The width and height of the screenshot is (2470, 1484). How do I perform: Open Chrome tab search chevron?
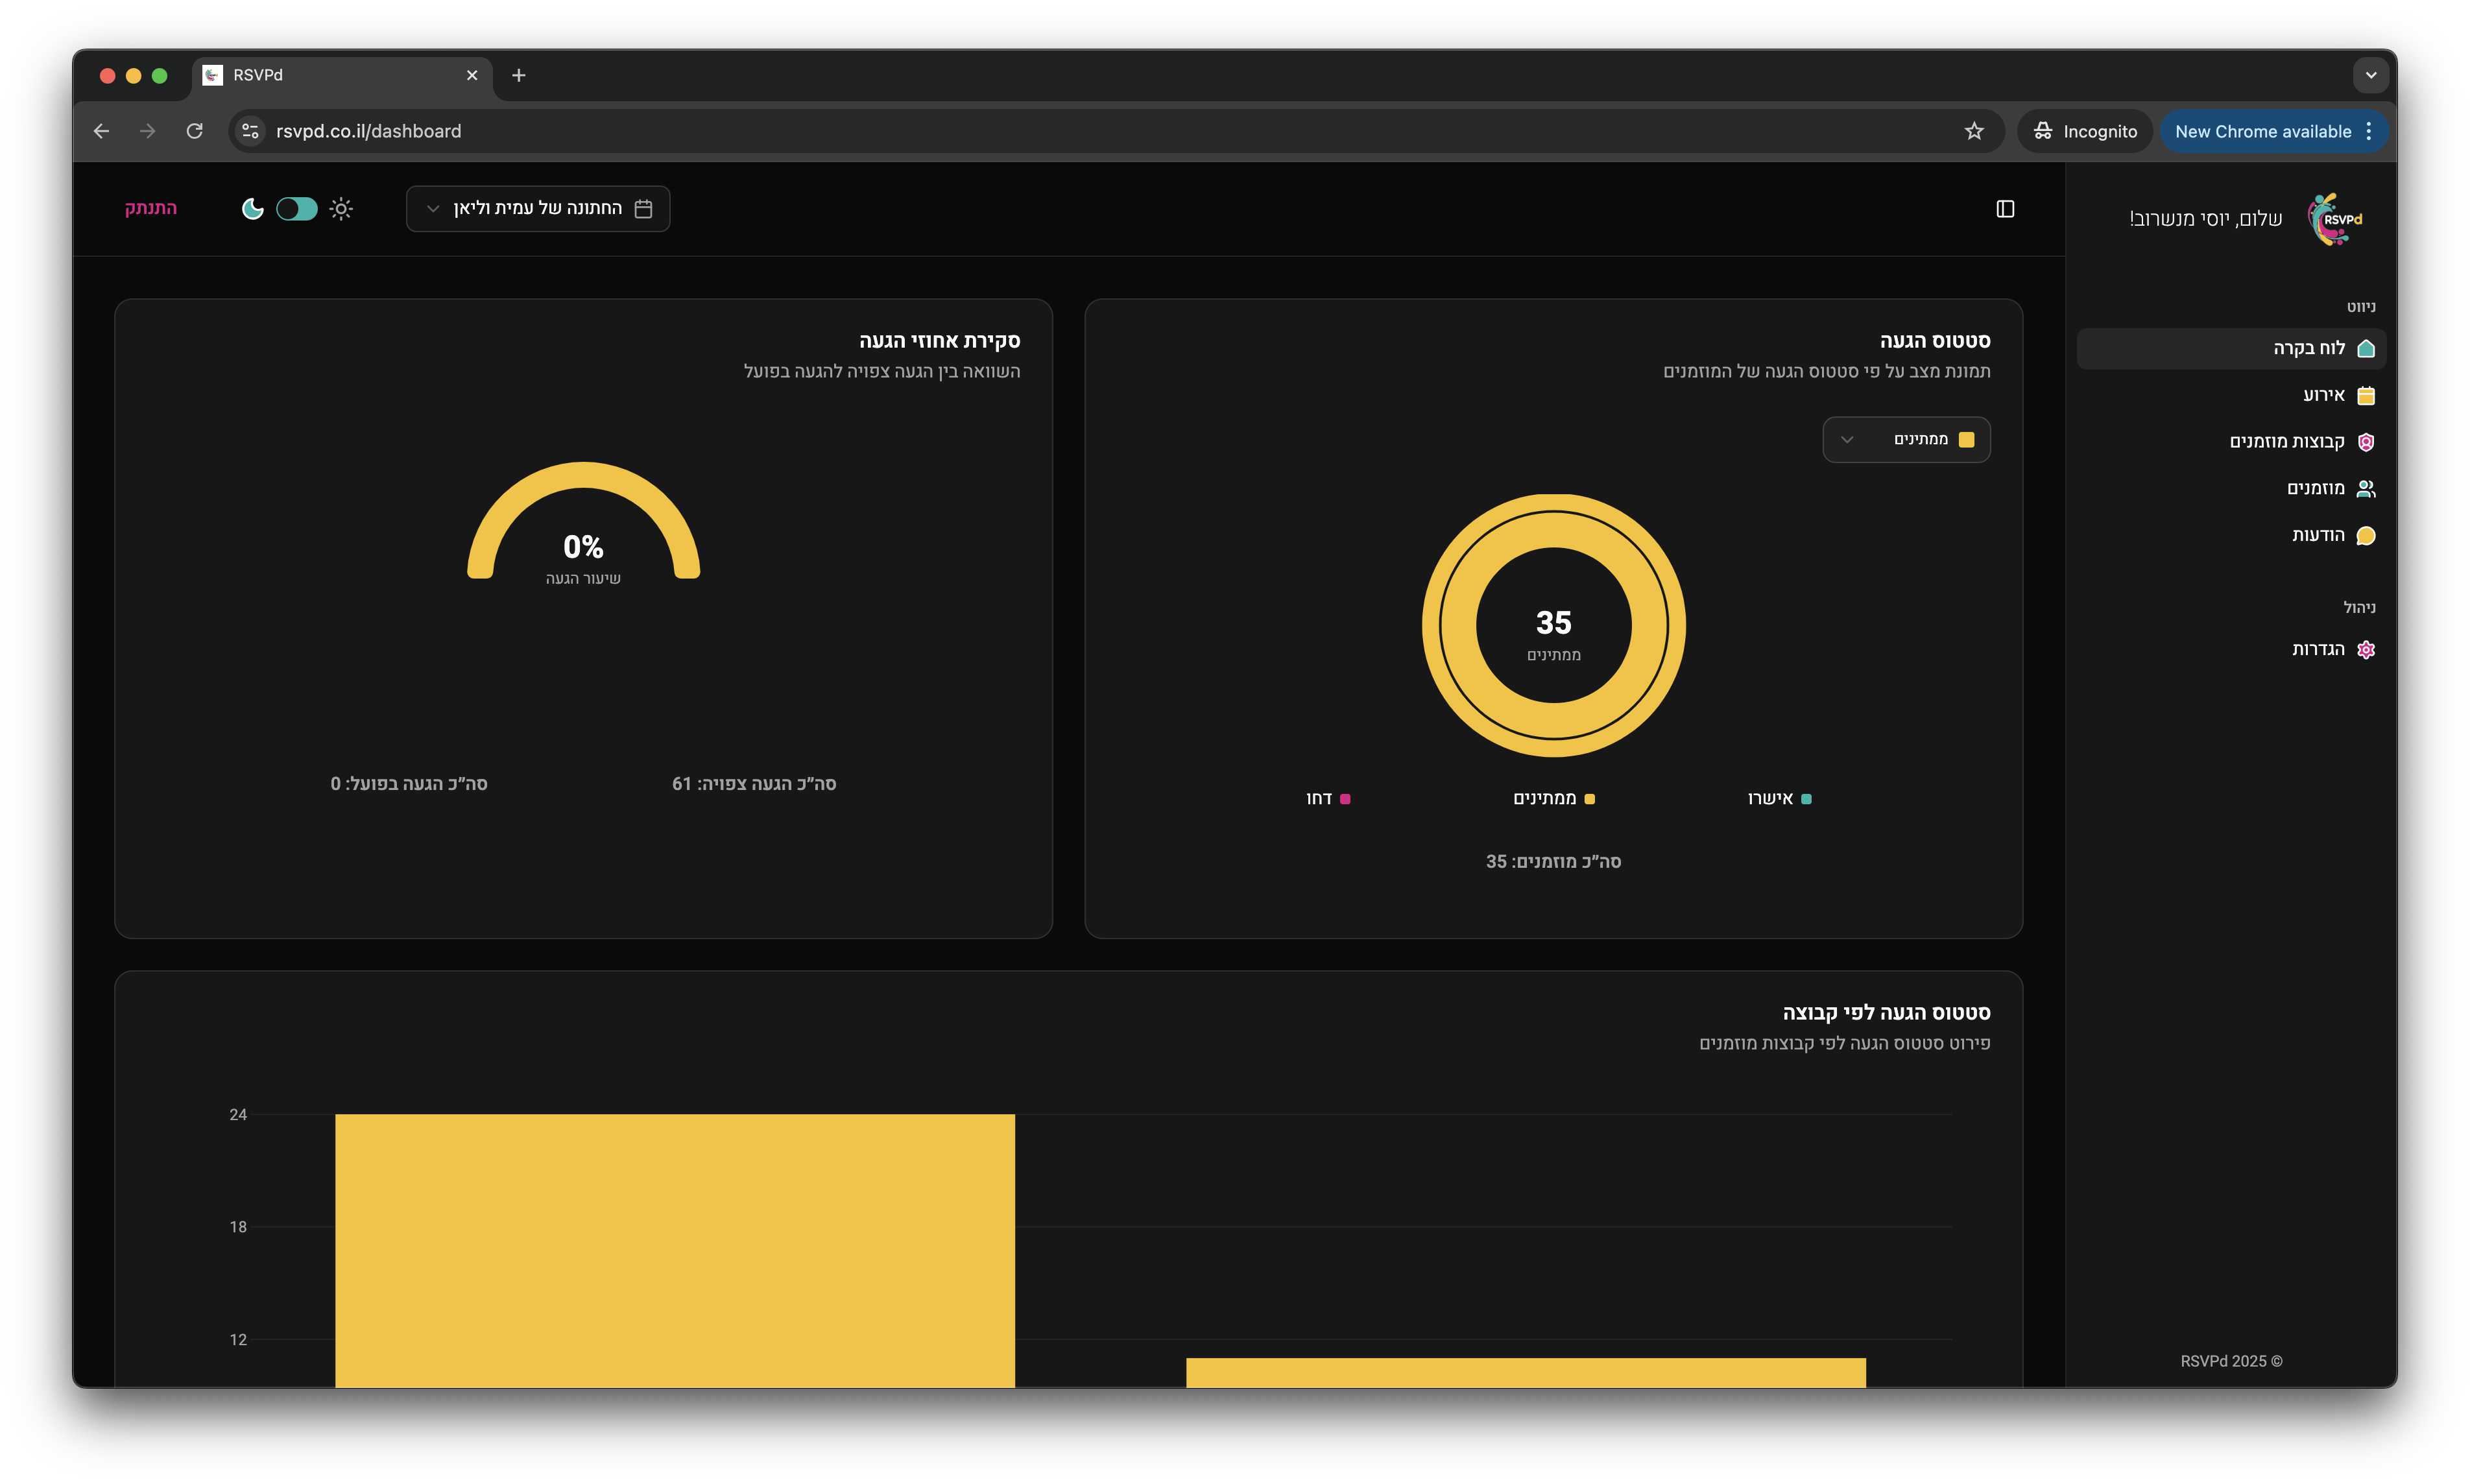pos(2370,75)
